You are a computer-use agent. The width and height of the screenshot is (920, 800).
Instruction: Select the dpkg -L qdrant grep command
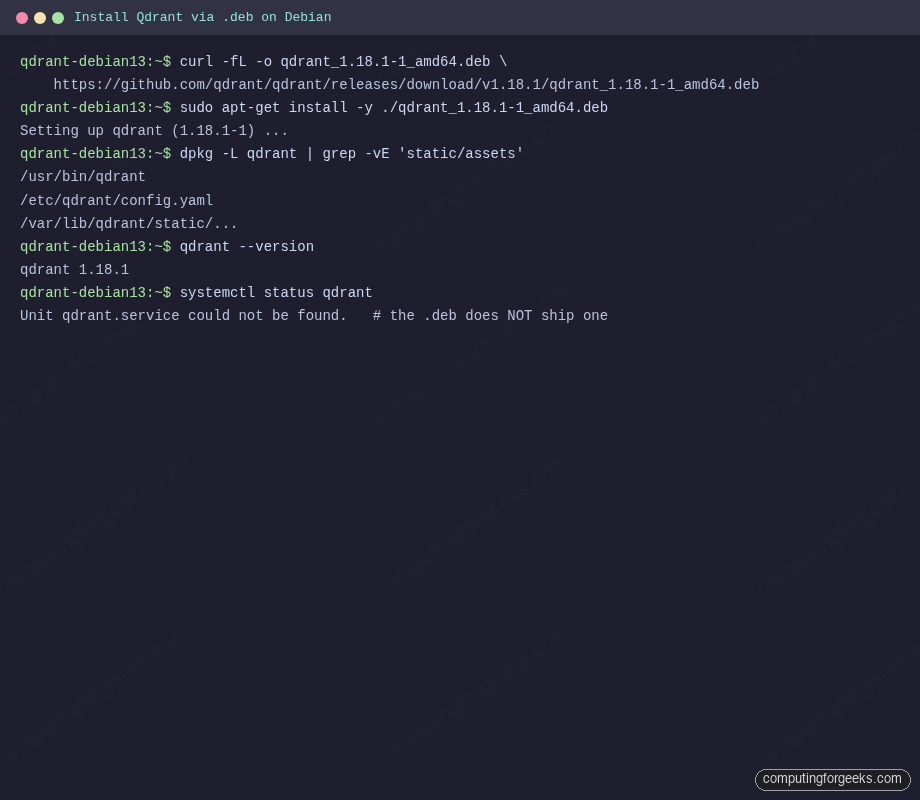pyautogui.click(x=351, y=154)
